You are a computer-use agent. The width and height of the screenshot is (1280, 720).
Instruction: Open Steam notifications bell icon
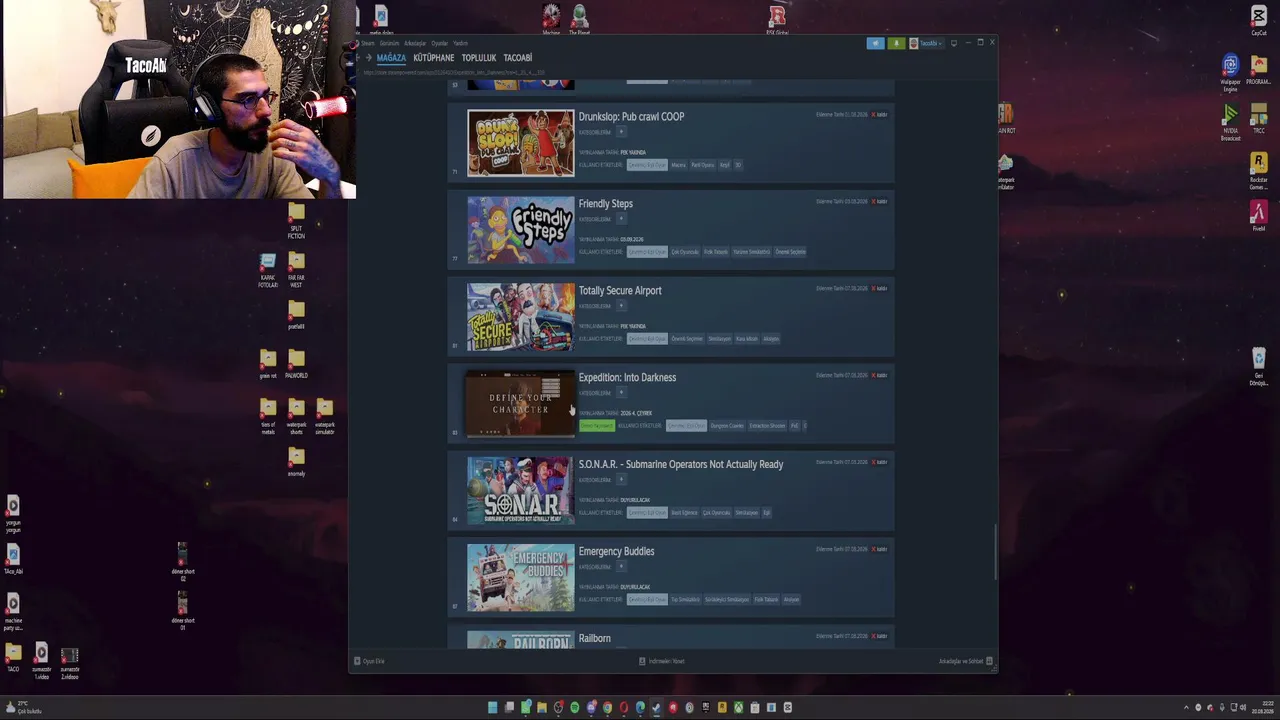pos(896,43)
